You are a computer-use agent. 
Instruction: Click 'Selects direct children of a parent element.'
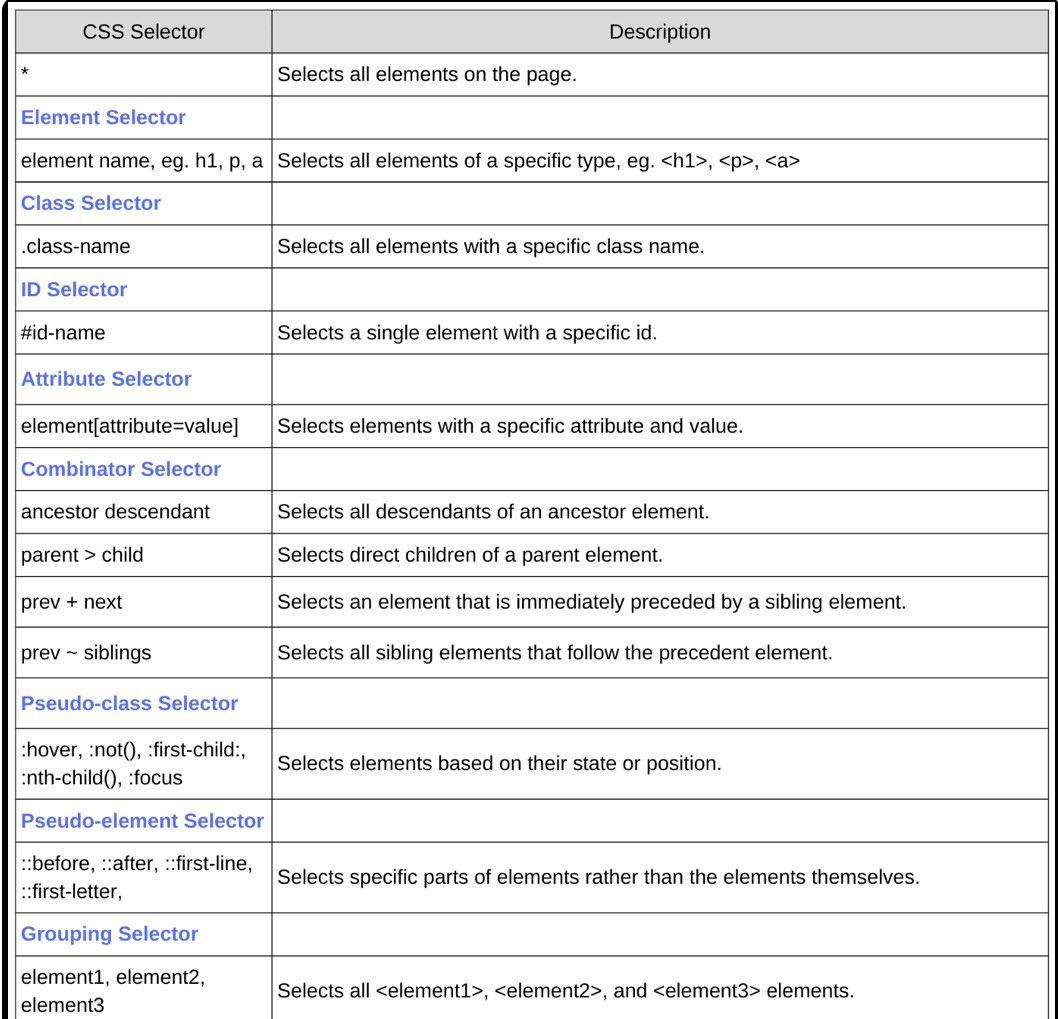click(470, 555)
